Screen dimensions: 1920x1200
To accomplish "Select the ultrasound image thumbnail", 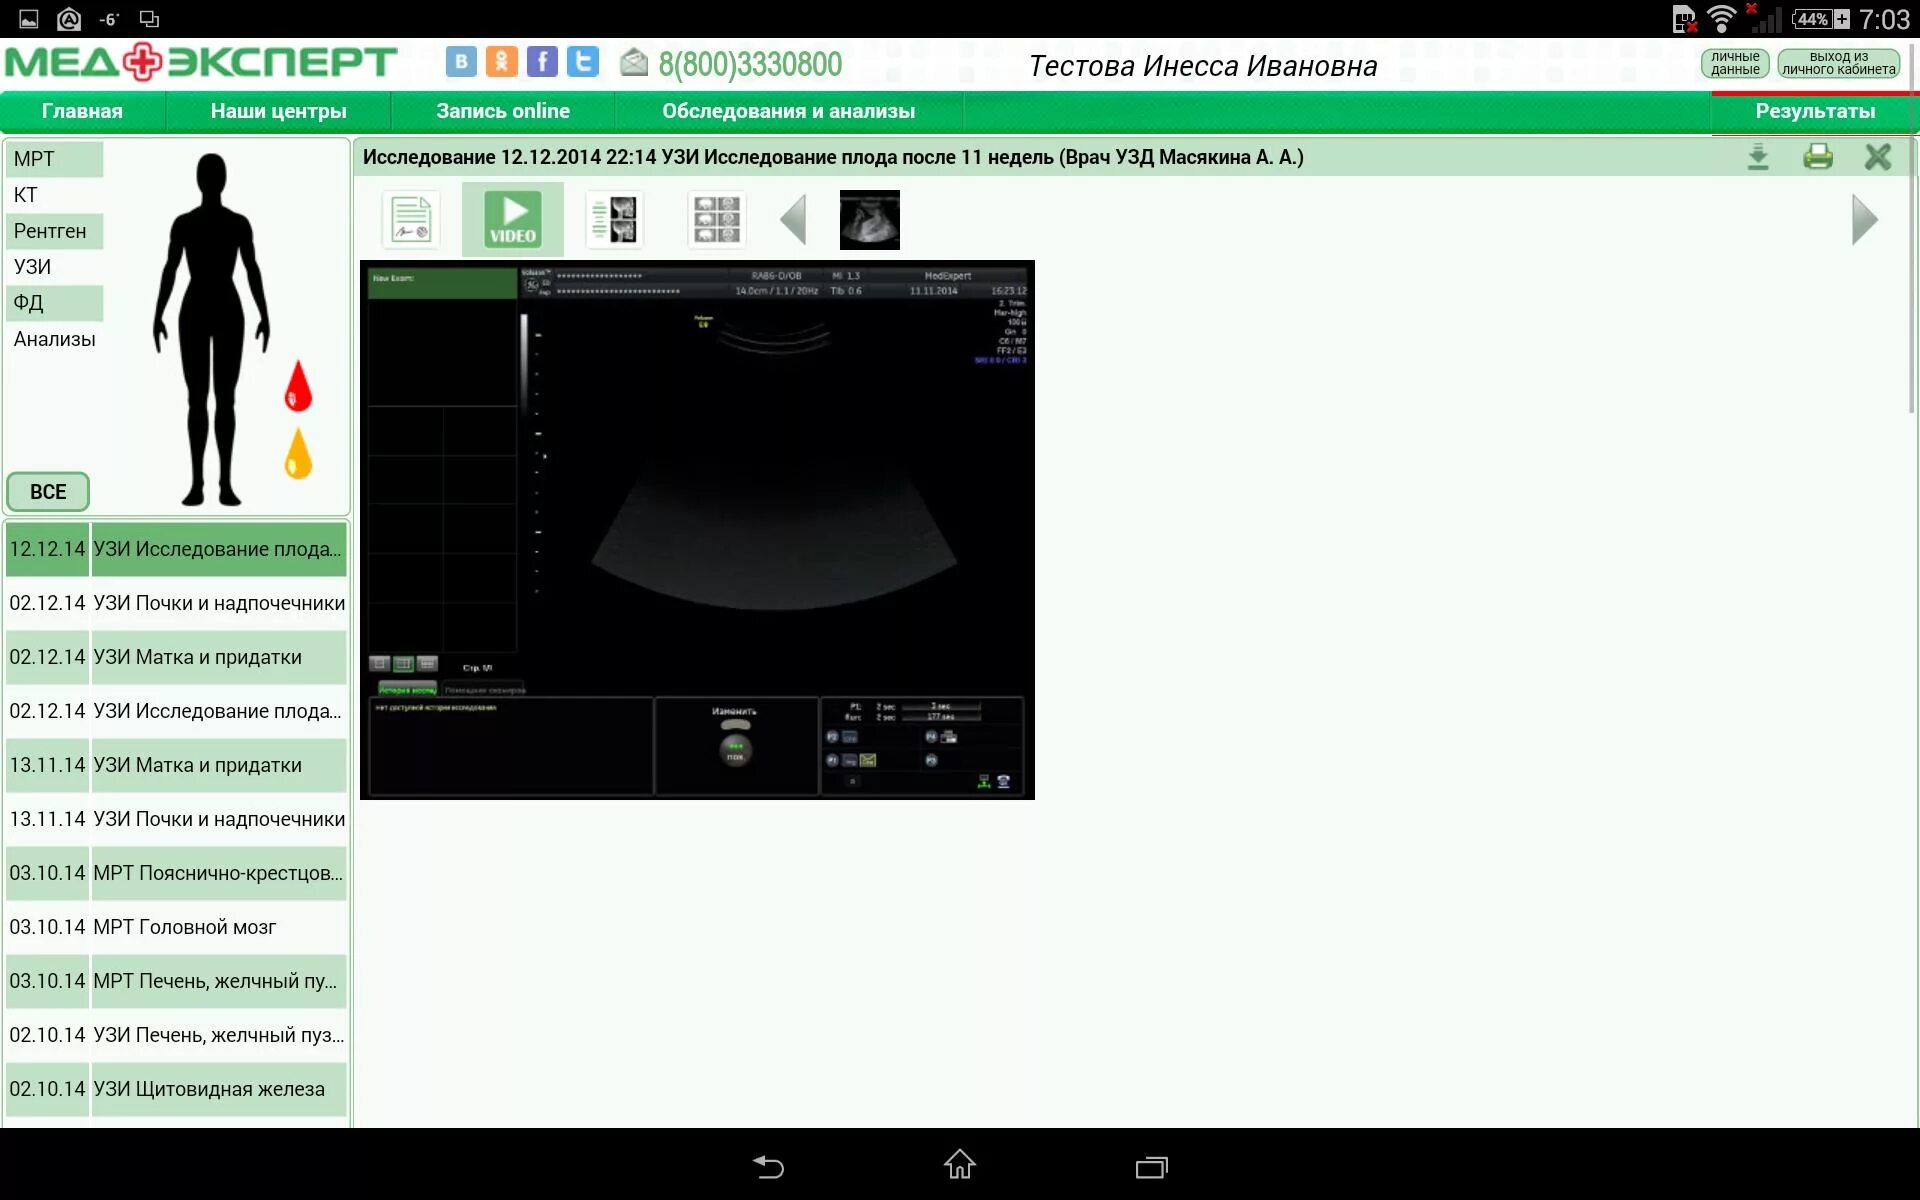I will coord(869,220).
